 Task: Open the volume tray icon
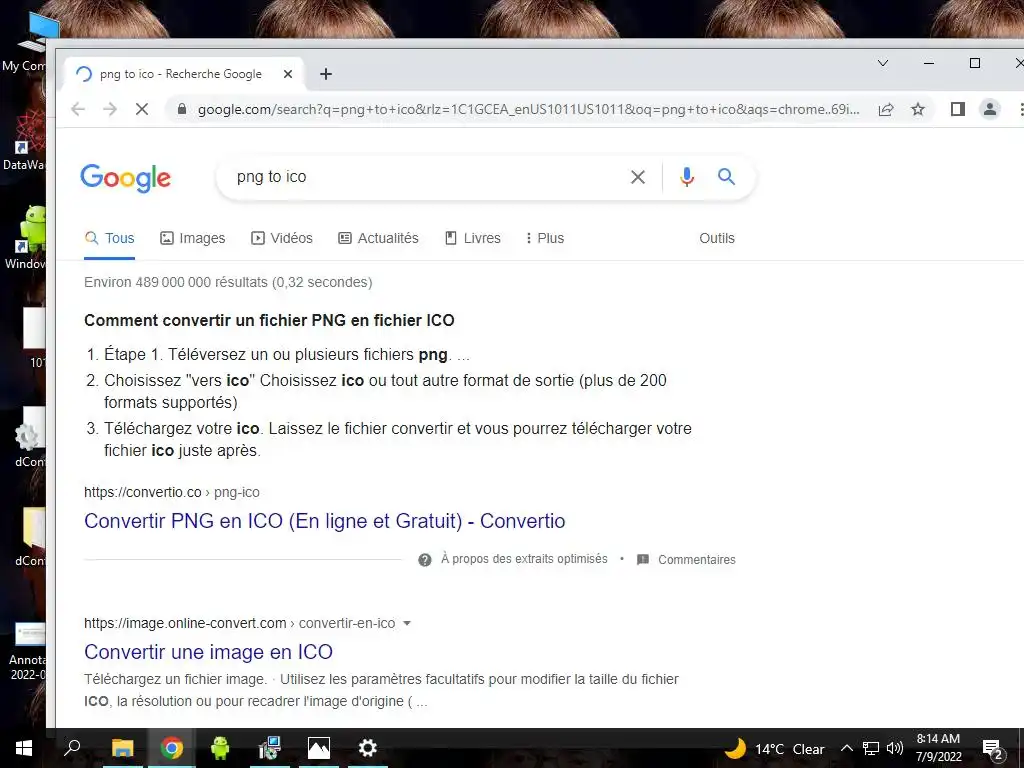895,748
